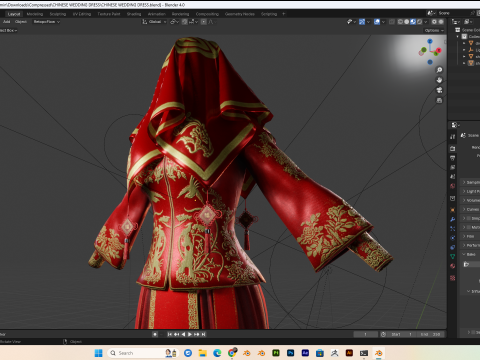480x360 pixels.
Task: Switch to the Scripting workspace tab
Action: coord(269,14)
